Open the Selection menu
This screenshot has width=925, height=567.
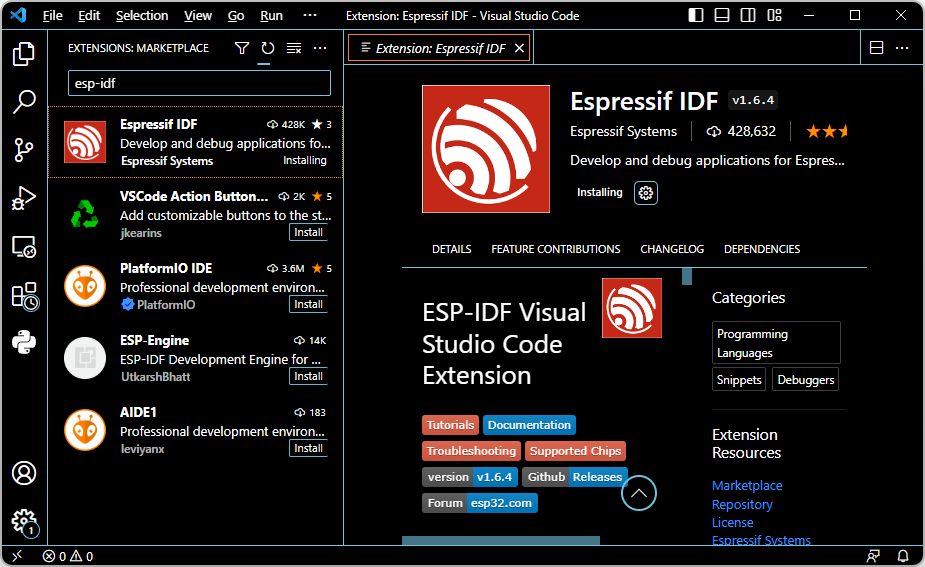pyautogui.click(x=142, y=16)
